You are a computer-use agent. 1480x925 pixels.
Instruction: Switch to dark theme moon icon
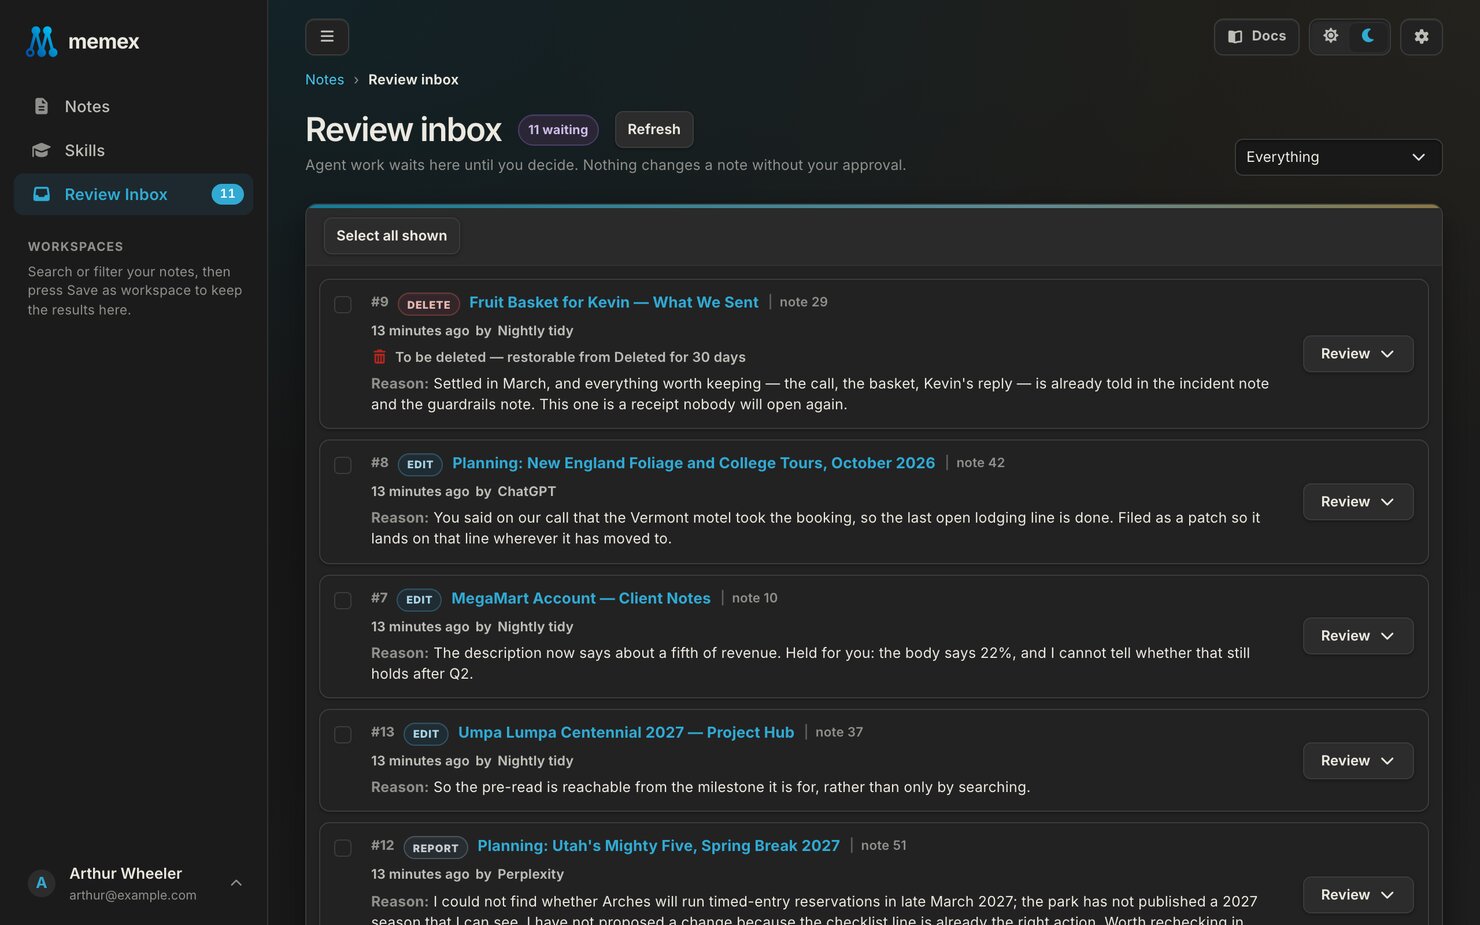[1368, 36]
